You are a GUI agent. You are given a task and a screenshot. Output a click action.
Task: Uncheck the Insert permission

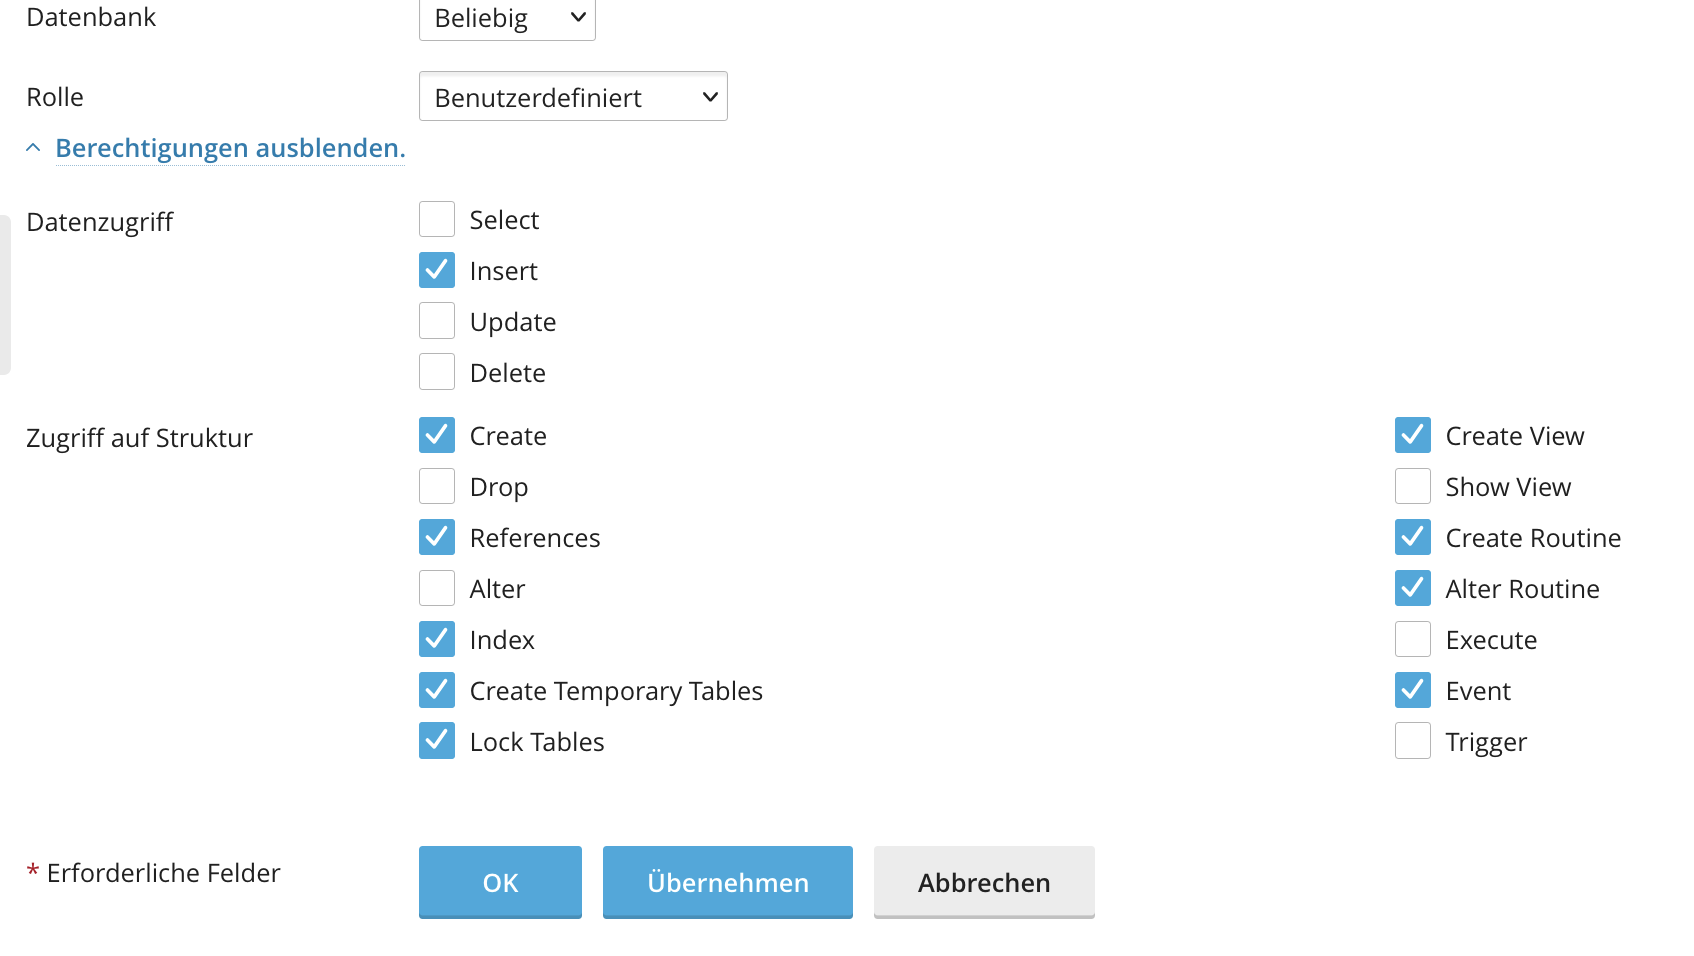click(x=437, y=271)
